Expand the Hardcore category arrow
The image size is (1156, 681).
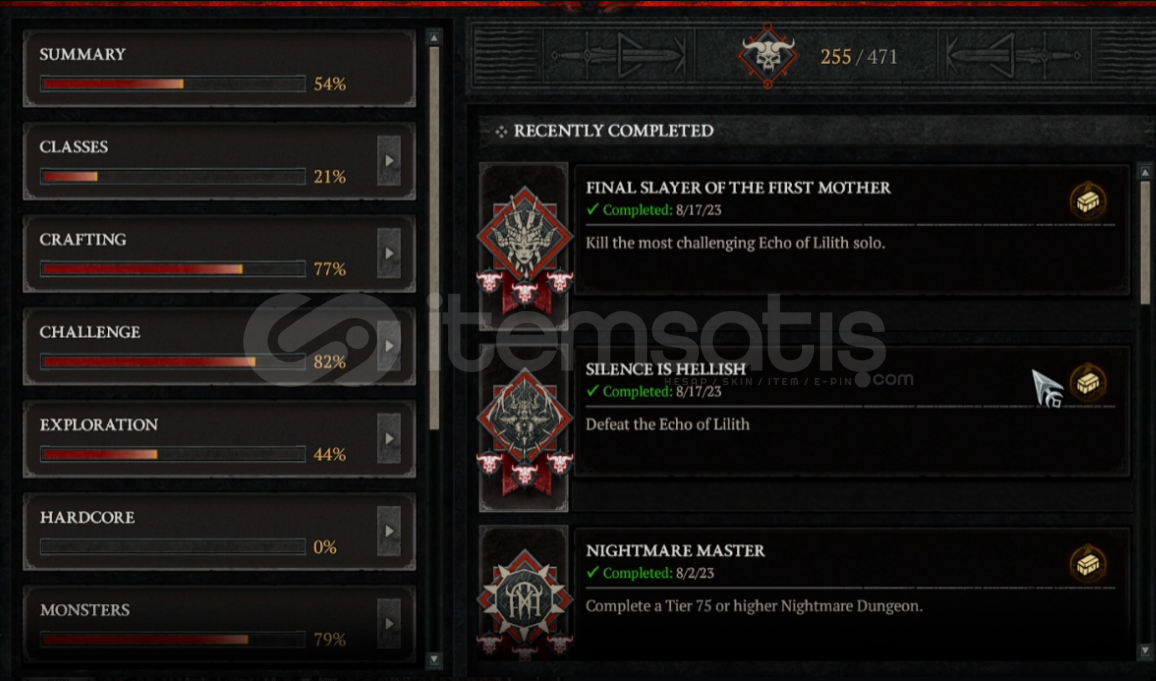click(x=389, y=531)
